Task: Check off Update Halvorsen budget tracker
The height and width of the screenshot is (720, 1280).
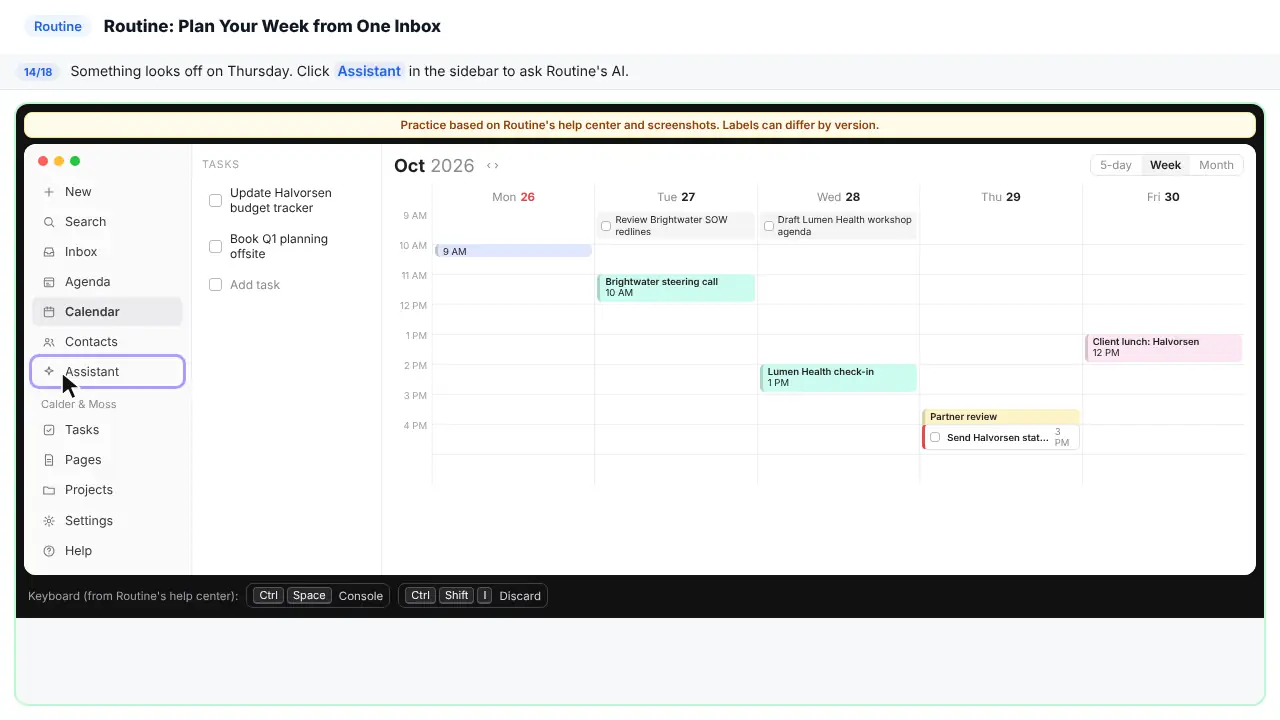Action: pyautogui.click(x=215, y=200)
